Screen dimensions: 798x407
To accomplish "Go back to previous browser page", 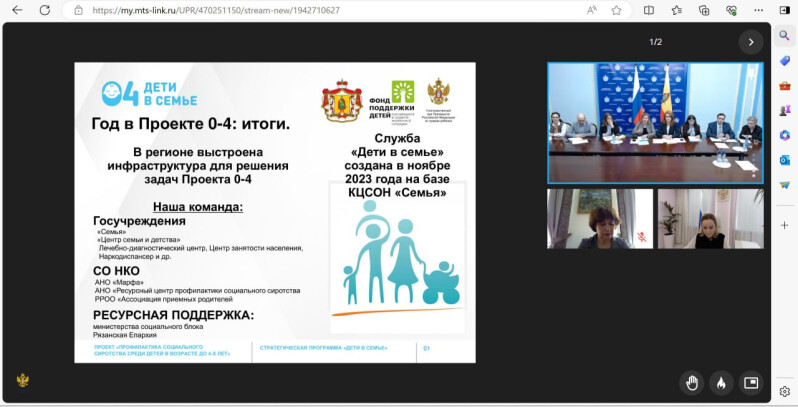I will tap(19, 11).
